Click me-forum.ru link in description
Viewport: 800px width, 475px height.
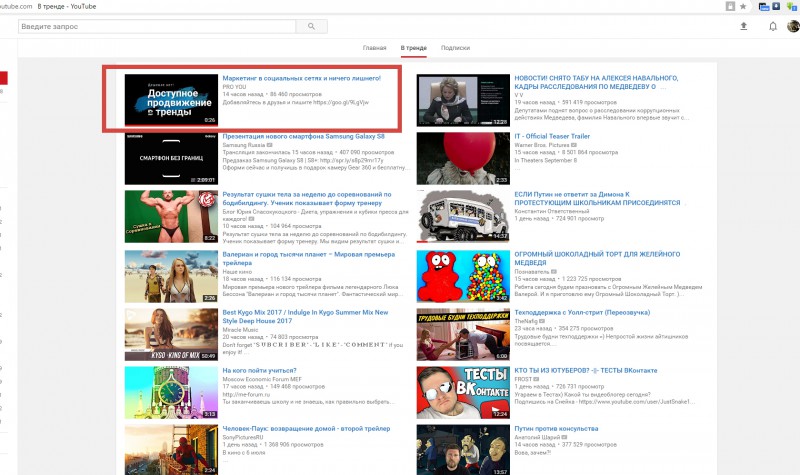(x=246, y=394)
